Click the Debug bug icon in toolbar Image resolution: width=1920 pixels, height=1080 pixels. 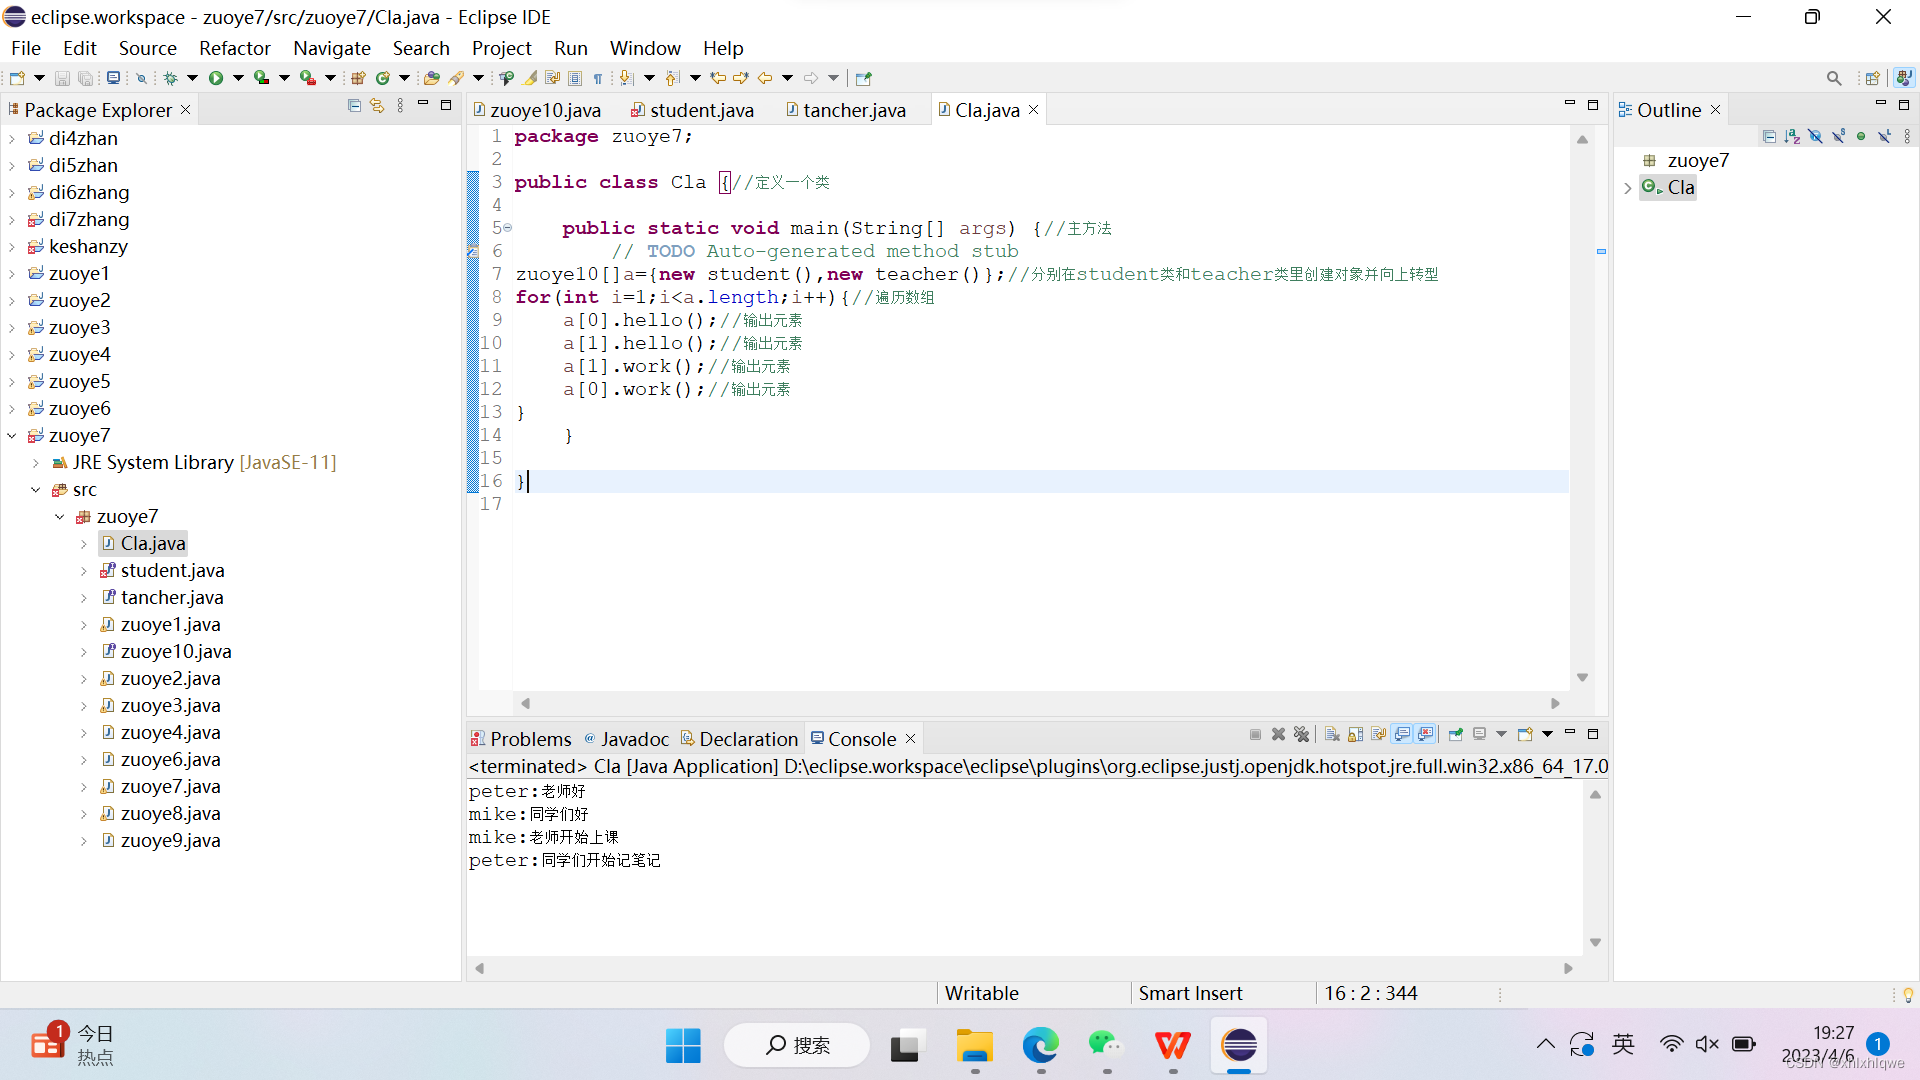[x=171, y=78]
